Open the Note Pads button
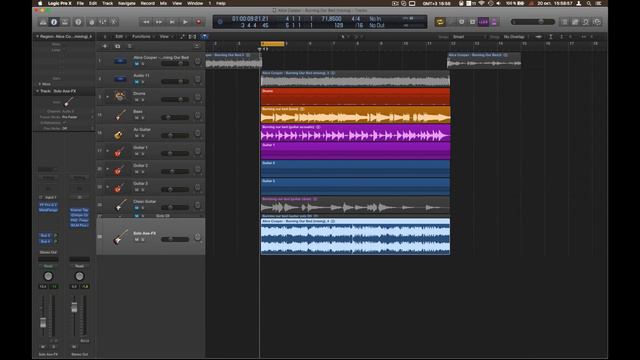The height and width of the screenshot is (360, 640). 575,22
